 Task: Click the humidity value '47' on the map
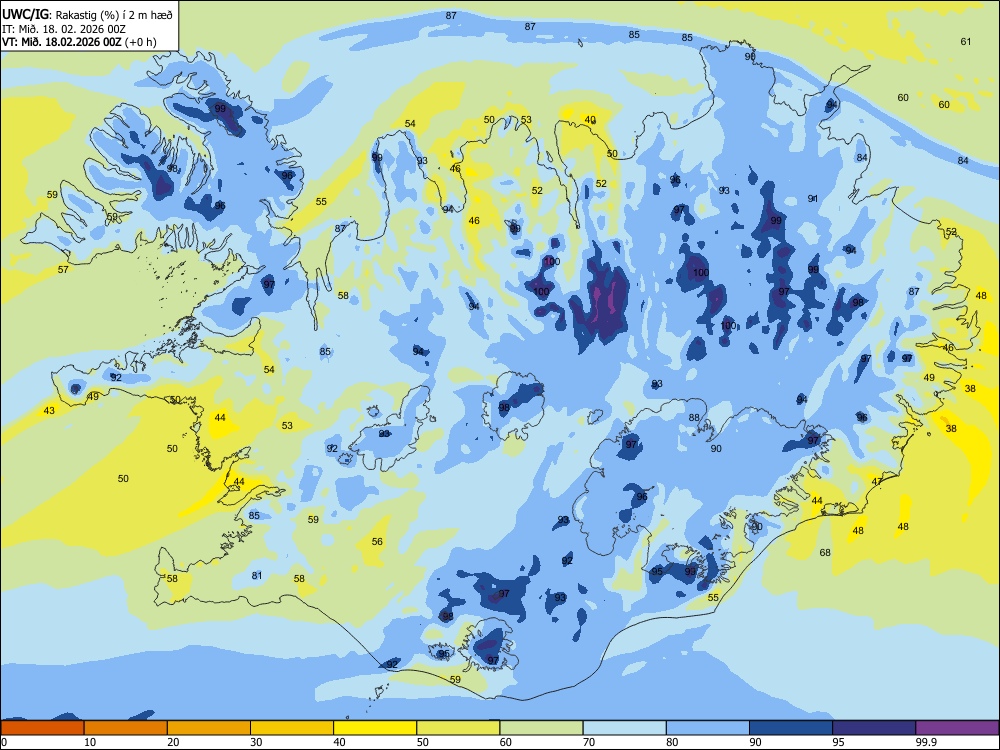coord(877,482)
